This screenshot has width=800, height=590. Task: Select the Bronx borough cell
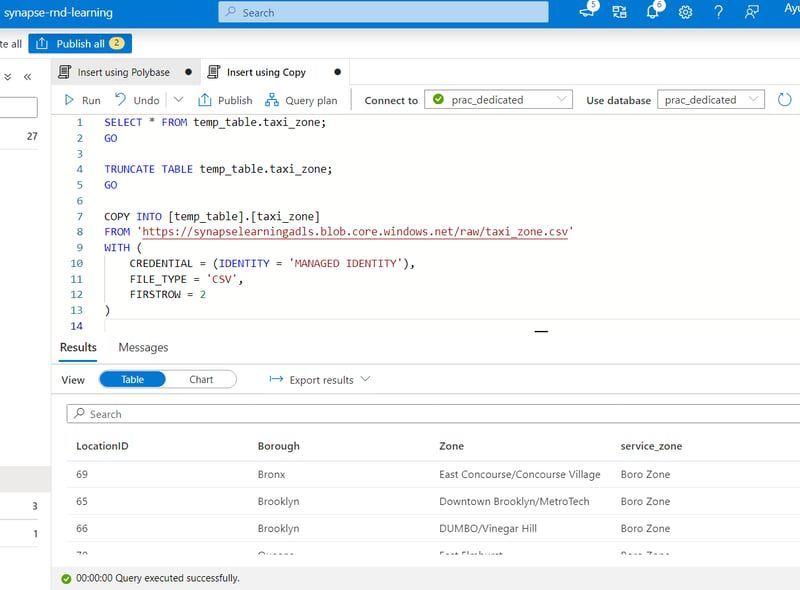coord(271,474)
